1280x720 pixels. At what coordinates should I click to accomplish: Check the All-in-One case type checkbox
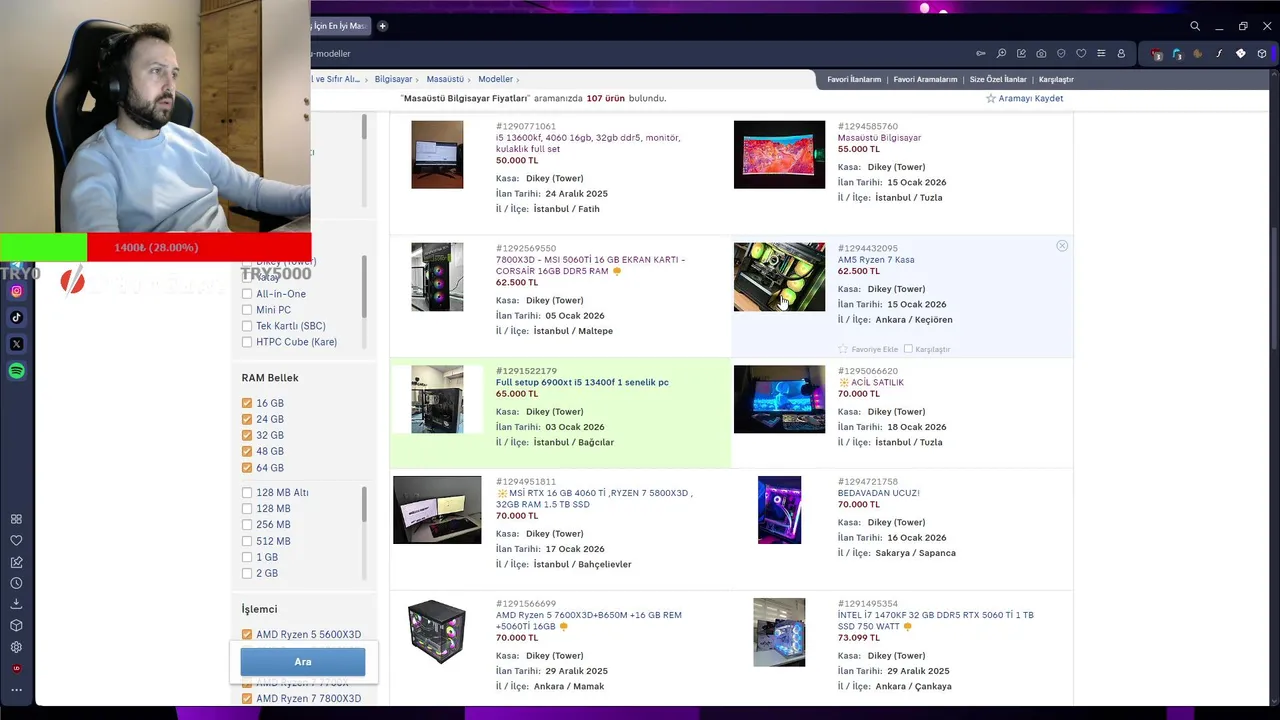coord(247,294)
